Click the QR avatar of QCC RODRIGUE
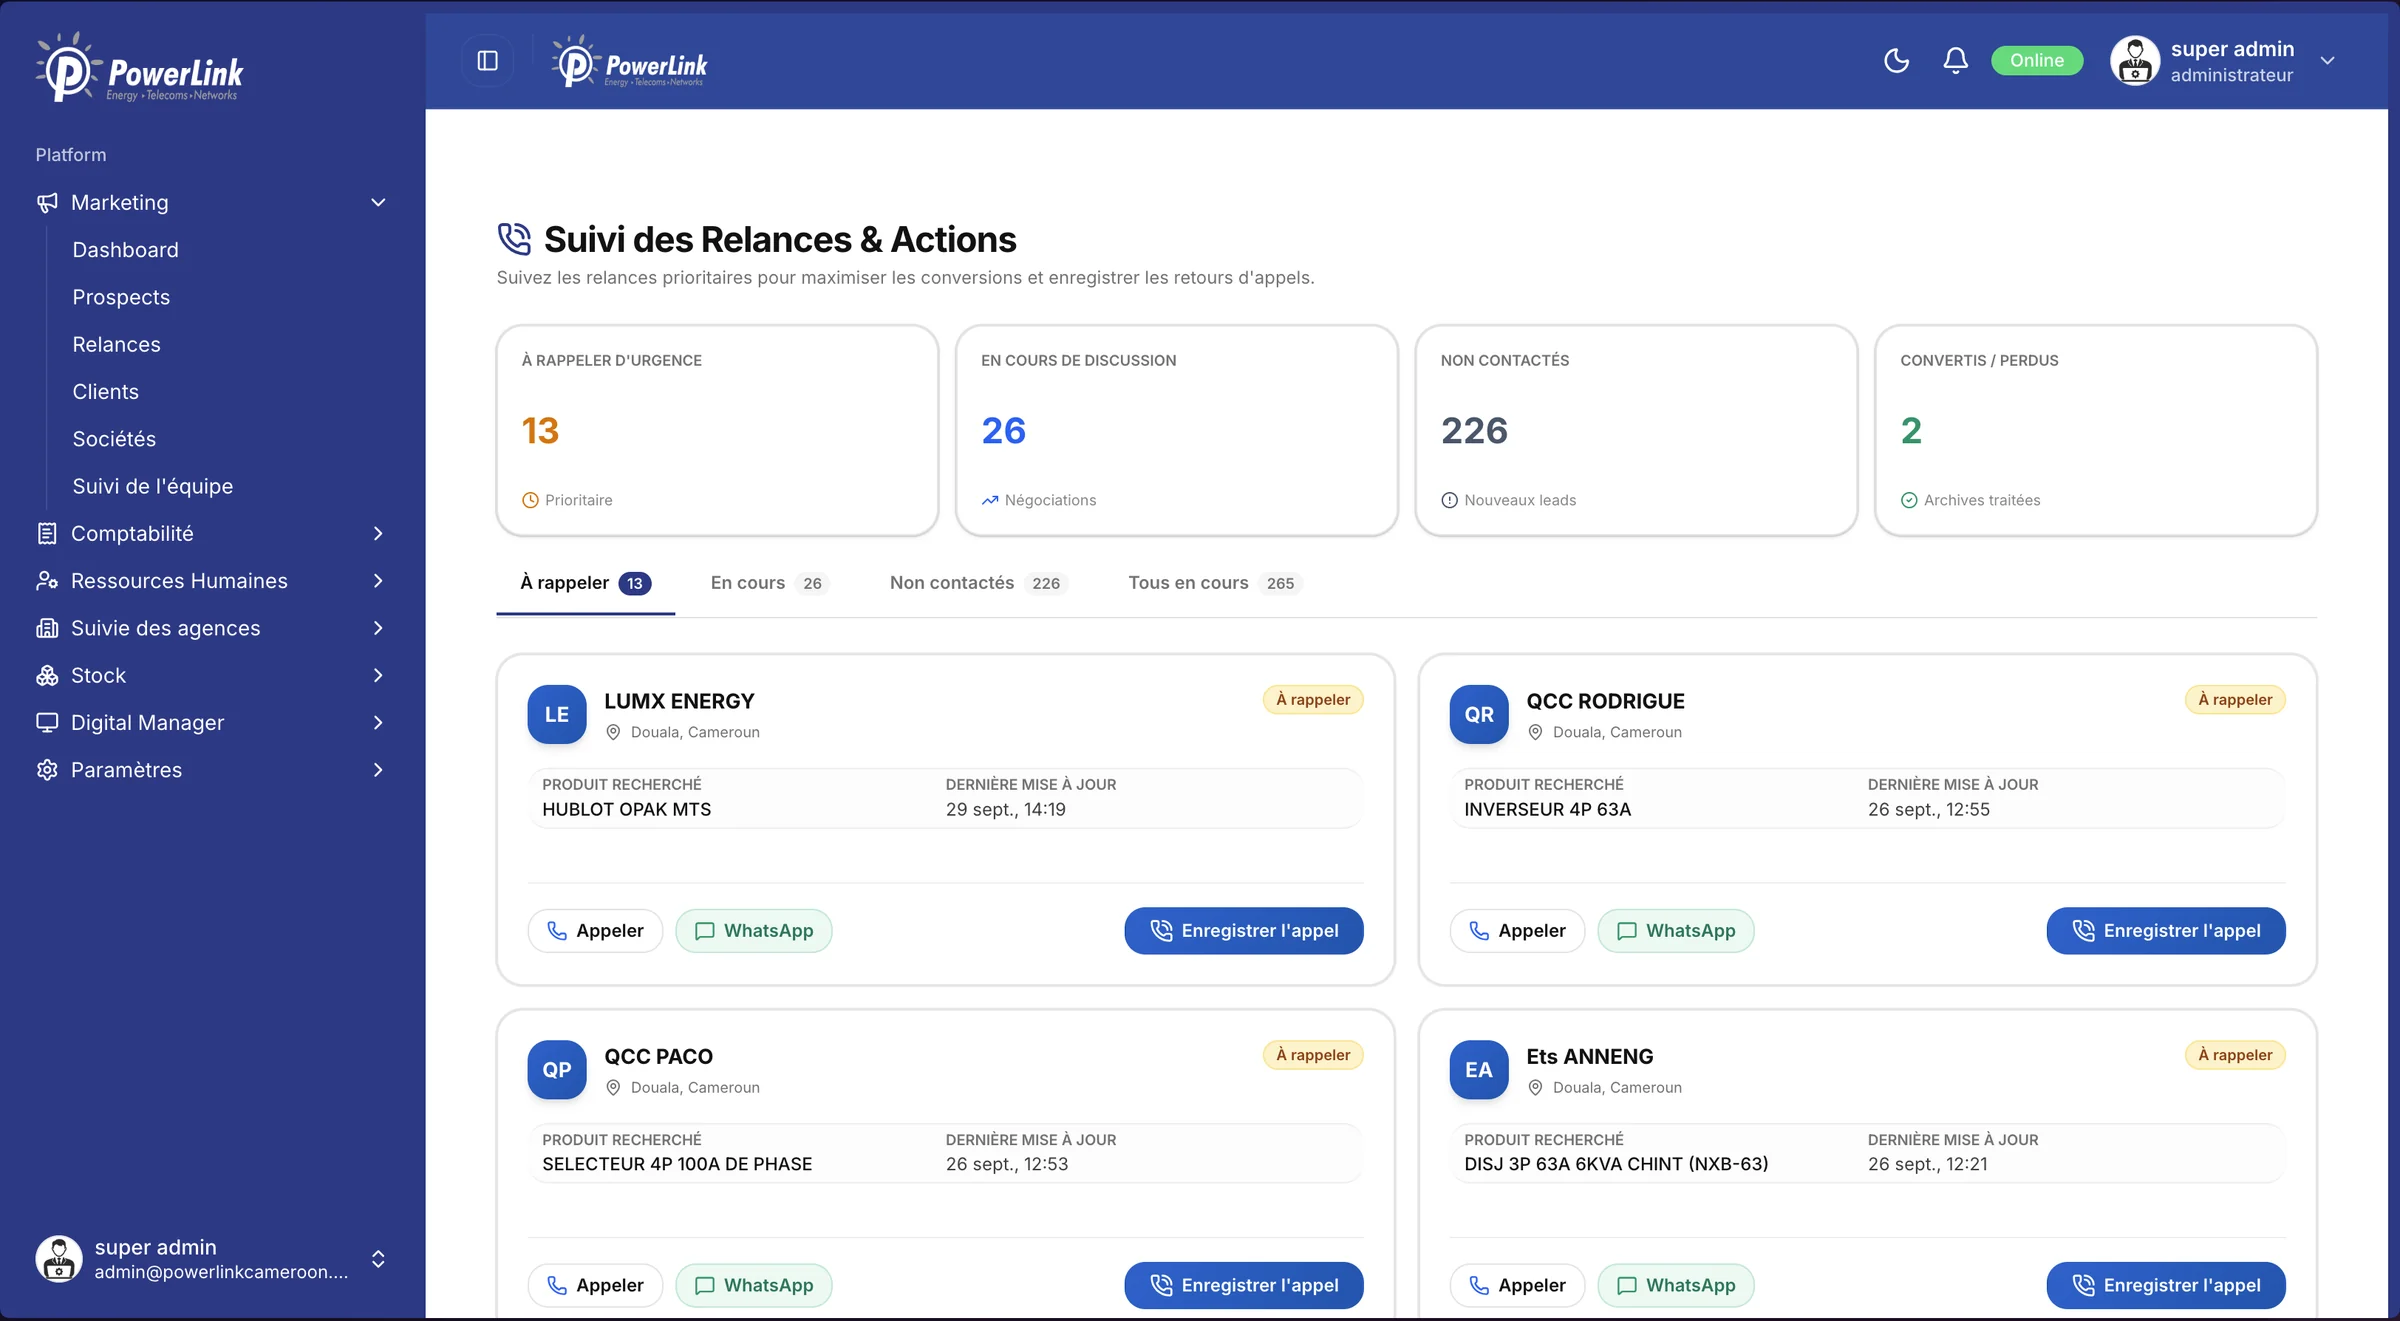Image resolution: width=2400 pixels, height=1321 pixels. click(1479, 715)
